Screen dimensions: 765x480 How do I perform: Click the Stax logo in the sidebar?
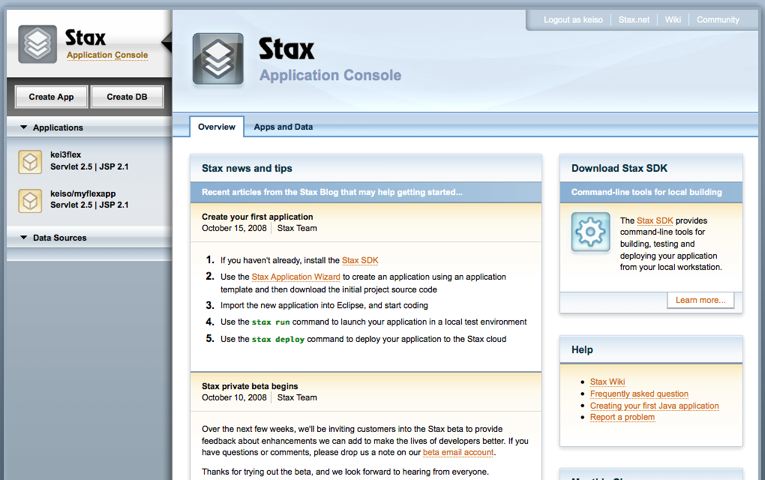[x=38, y=44]
